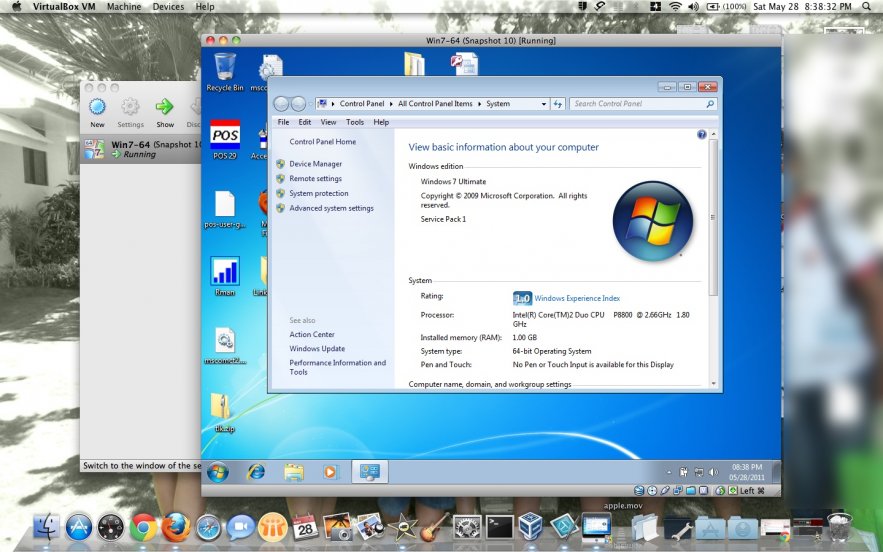Screen dimensions: 883x552
Task: Click the VirtualBox USB devices status icon
Action: click(x=665, y=491)
